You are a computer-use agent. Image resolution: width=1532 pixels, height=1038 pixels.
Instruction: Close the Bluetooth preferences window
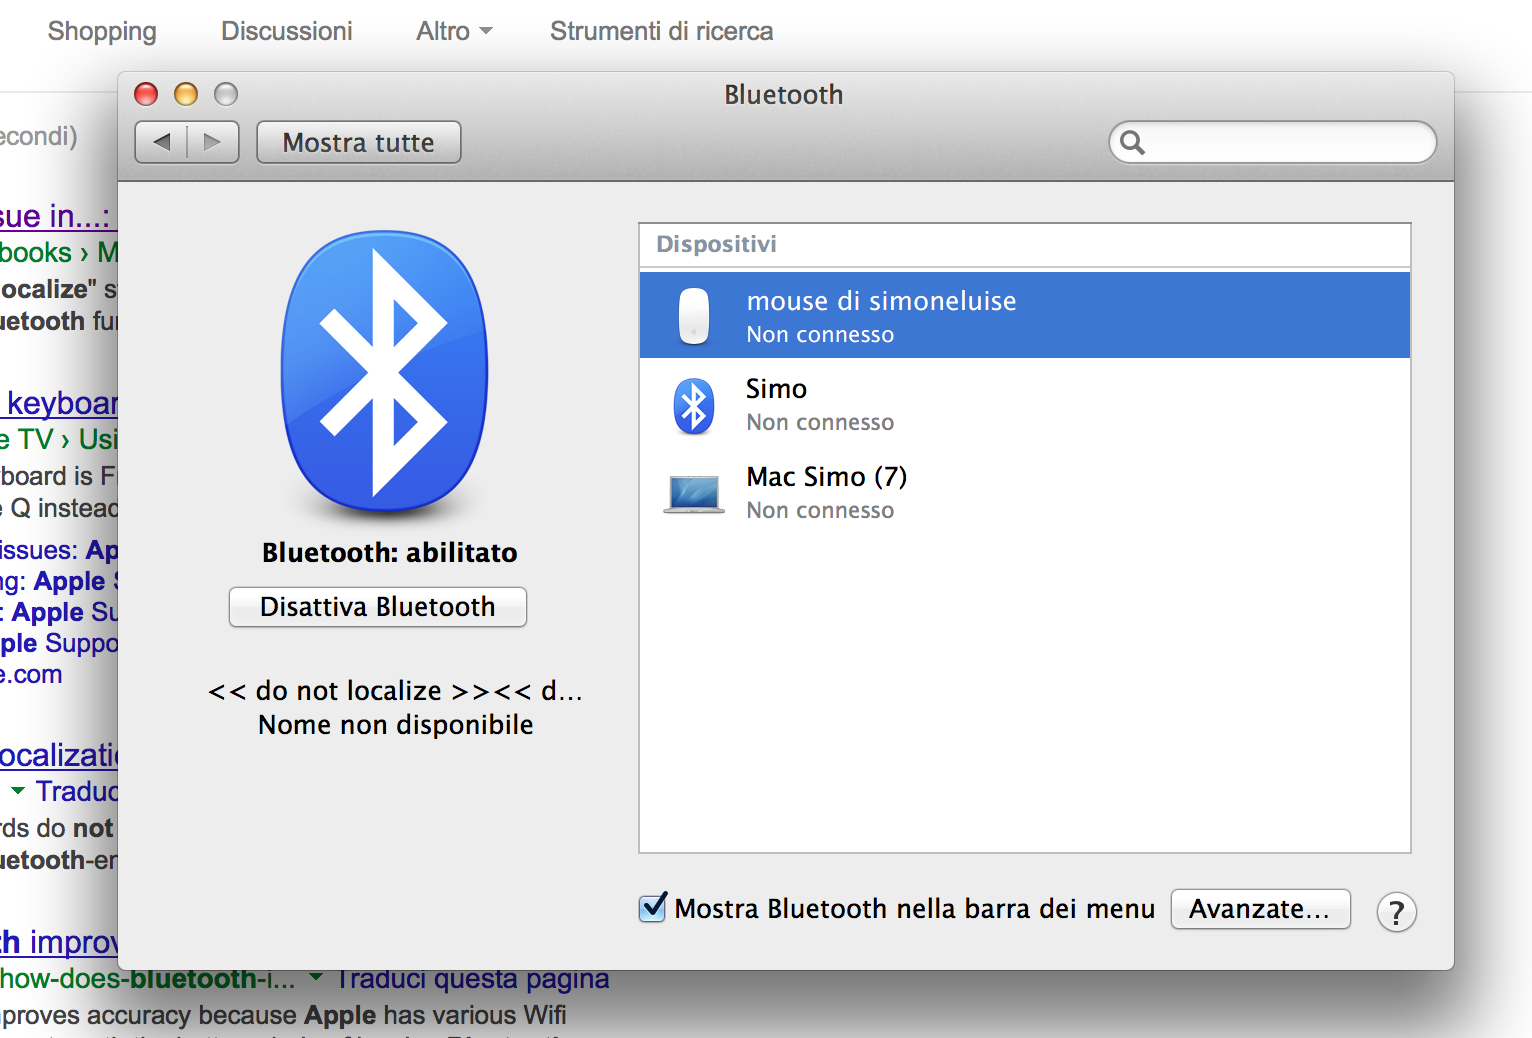(146, 94)
